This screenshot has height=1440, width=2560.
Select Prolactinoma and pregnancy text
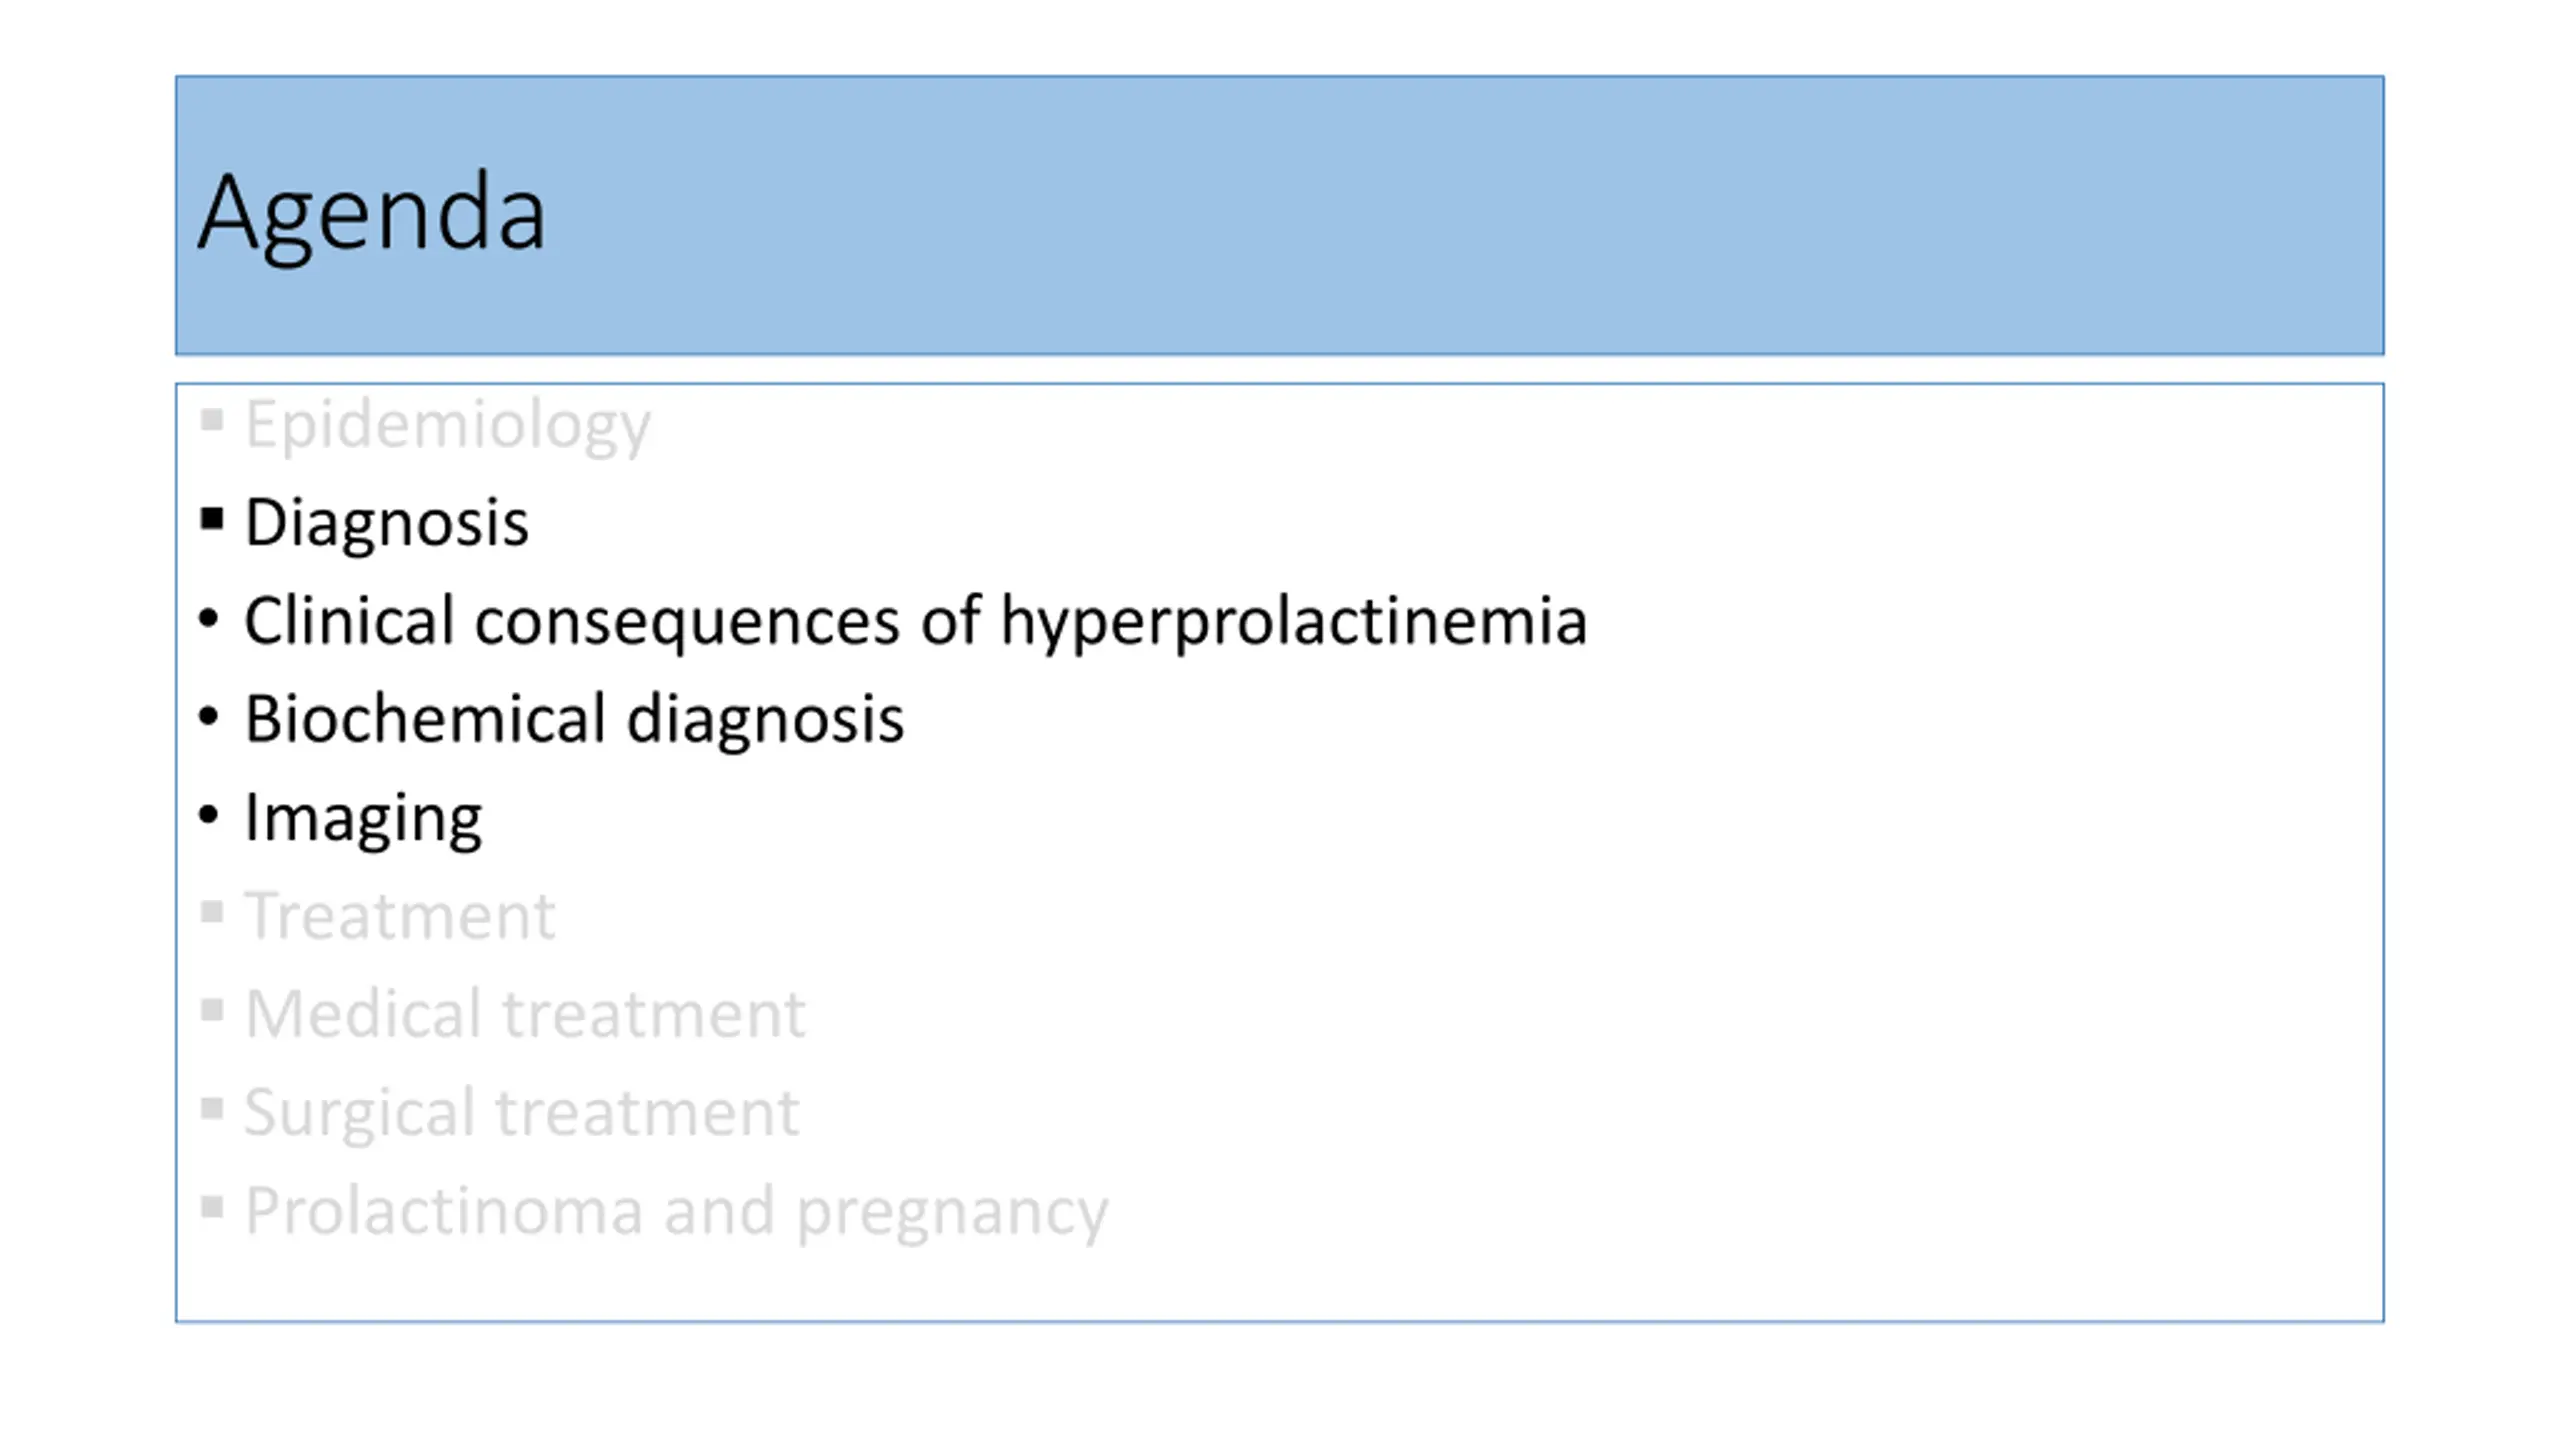(676, 1211)
